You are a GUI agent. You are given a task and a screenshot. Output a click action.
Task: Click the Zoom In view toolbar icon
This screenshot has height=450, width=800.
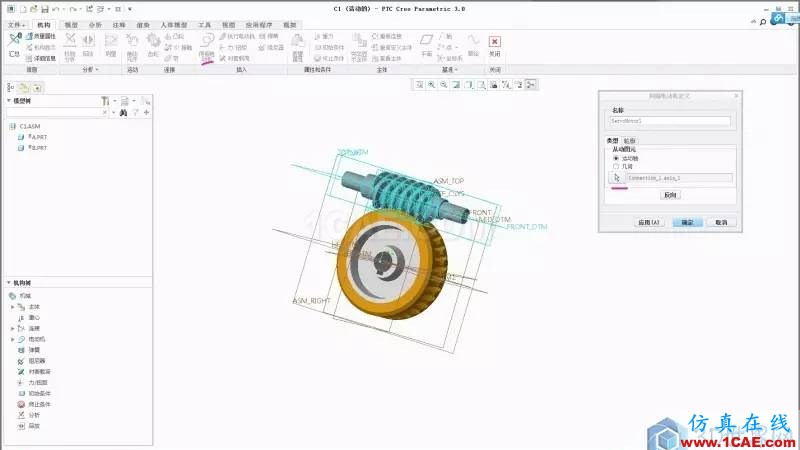coord(432,85)
